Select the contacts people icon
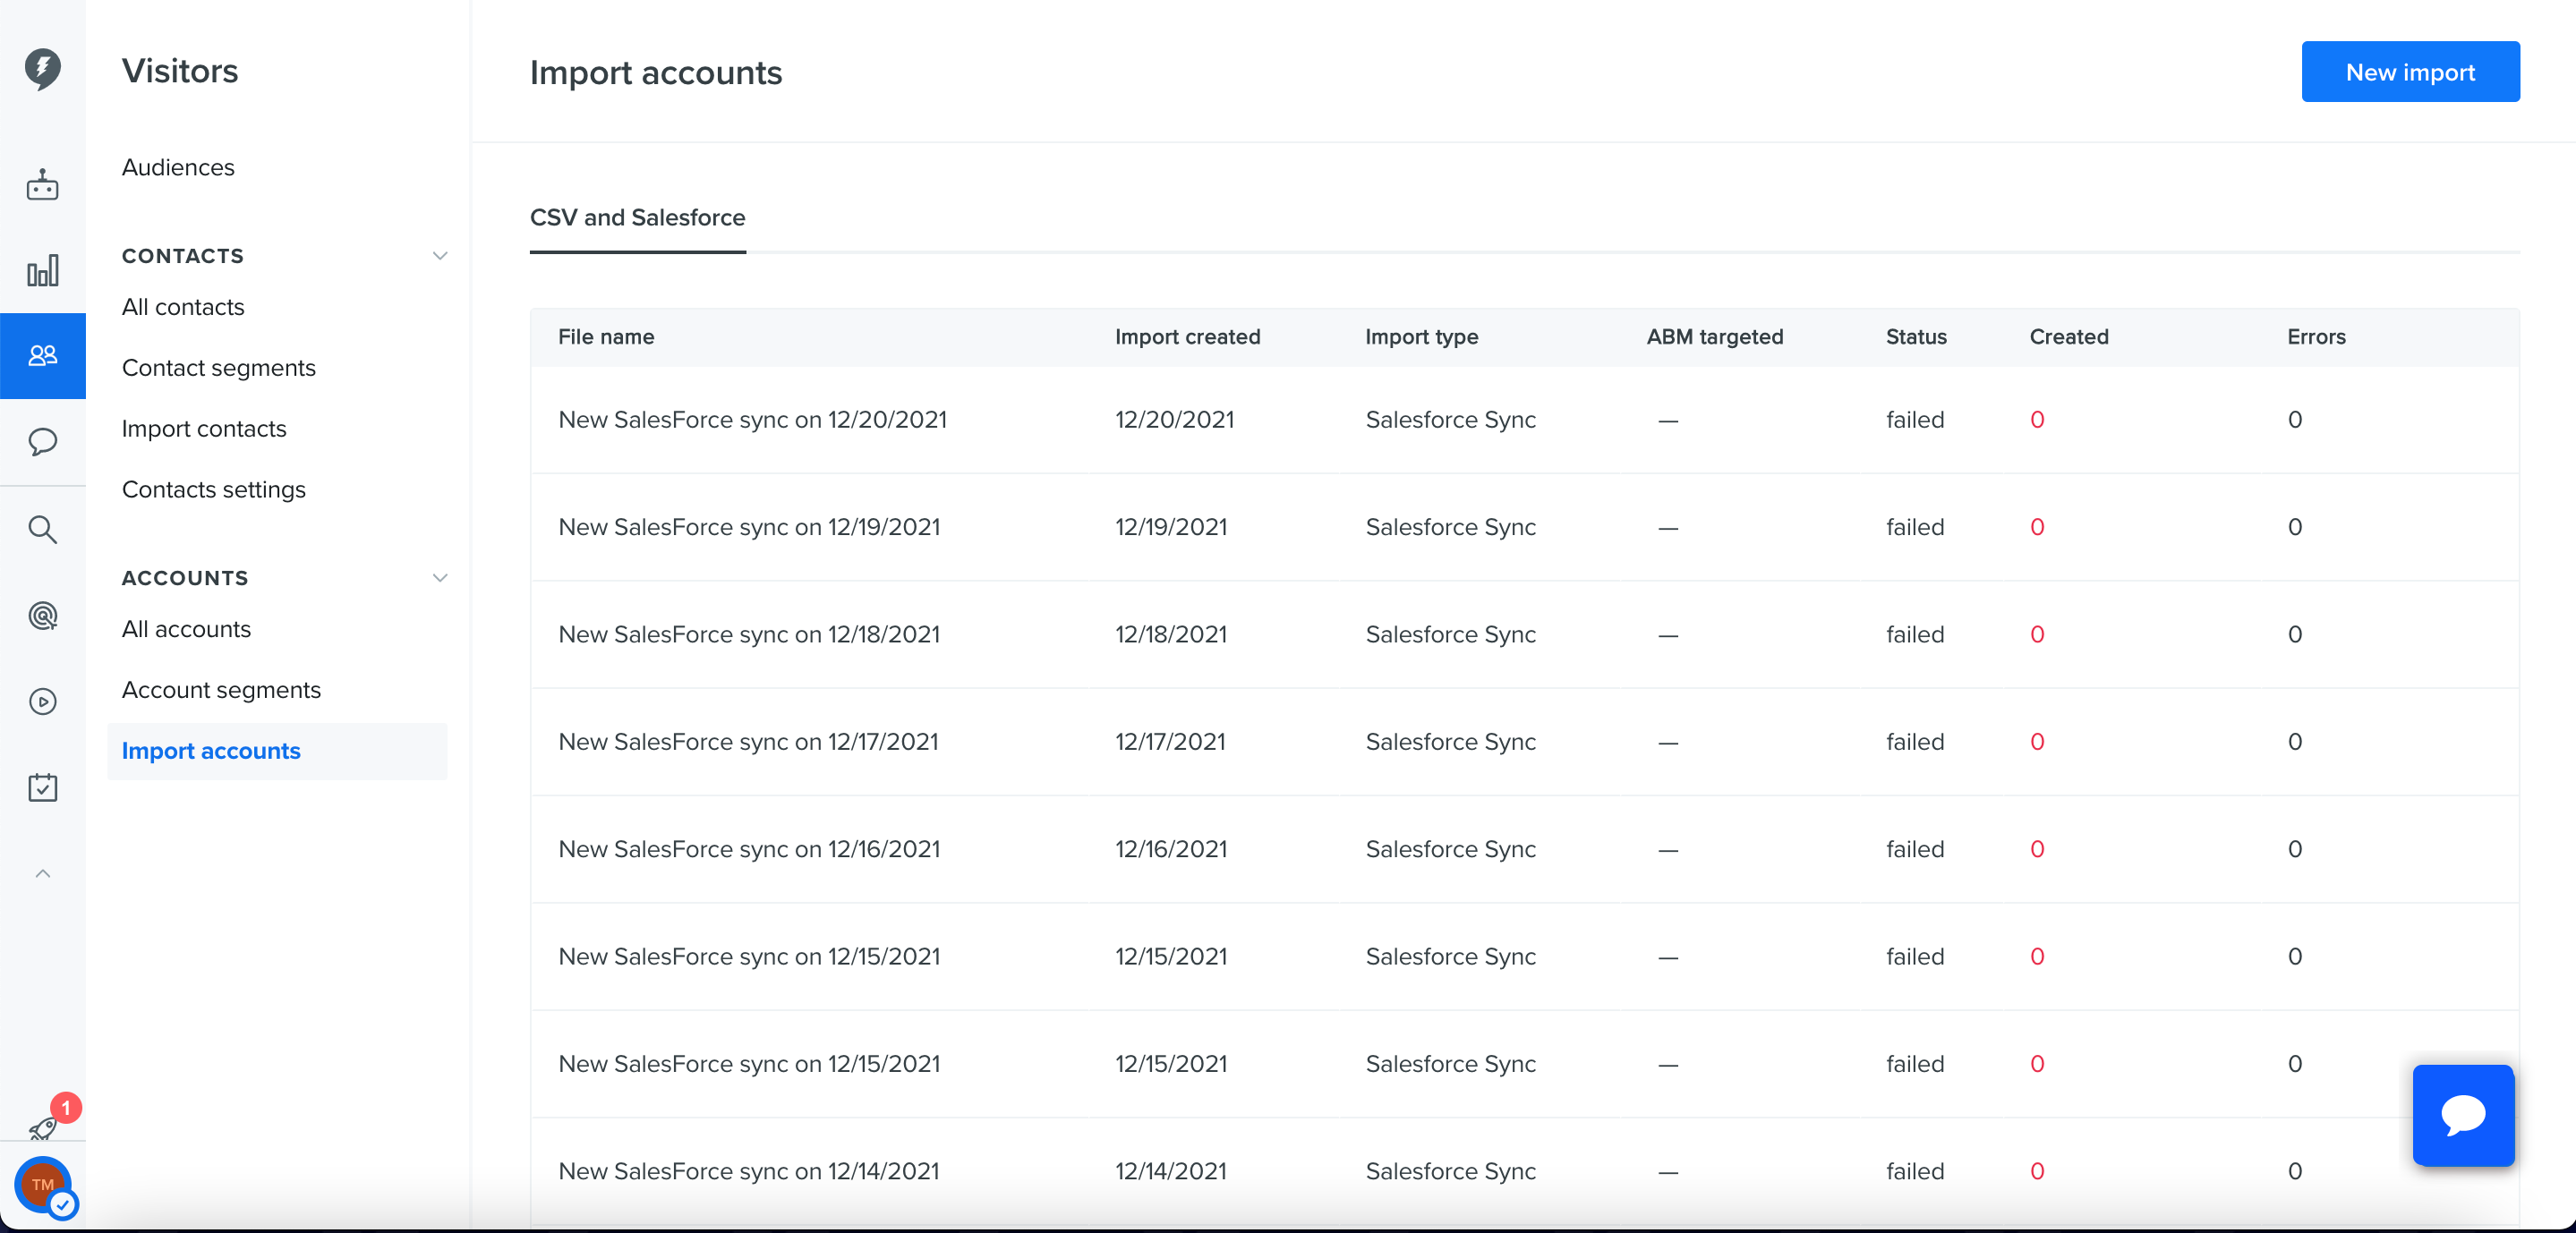2576x1233 pixels. point(42,355)
